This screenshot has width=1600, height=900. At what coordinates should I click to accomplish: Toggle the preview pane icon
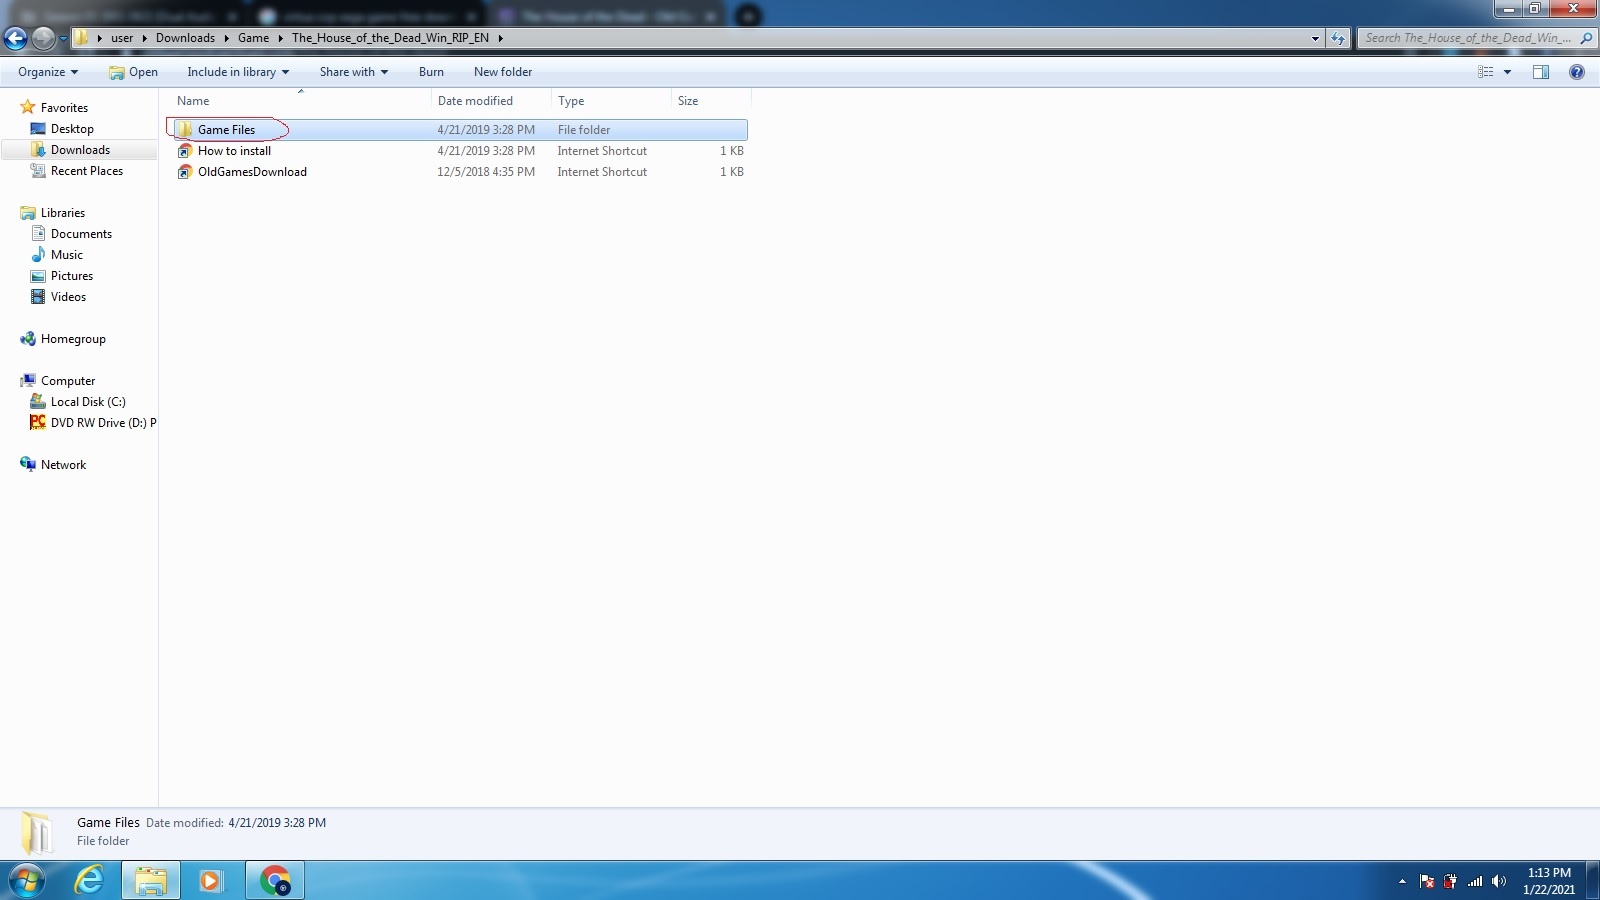coord(1541,72)
